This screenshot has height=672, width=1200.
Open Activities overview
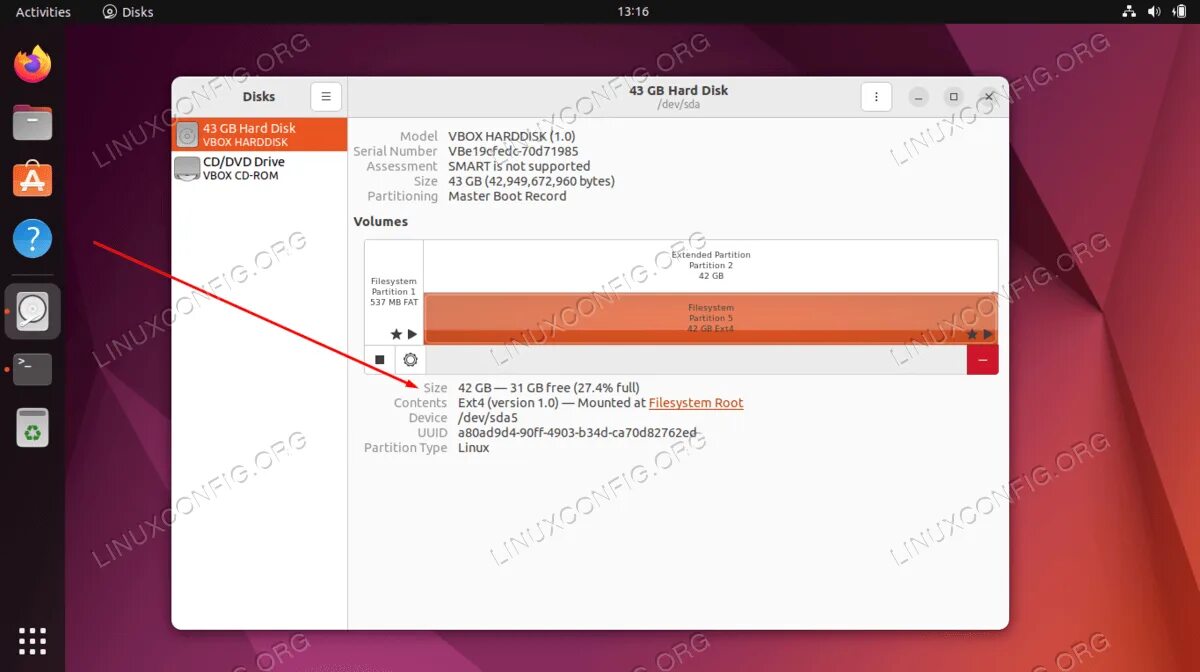click(x=43, y=12)
